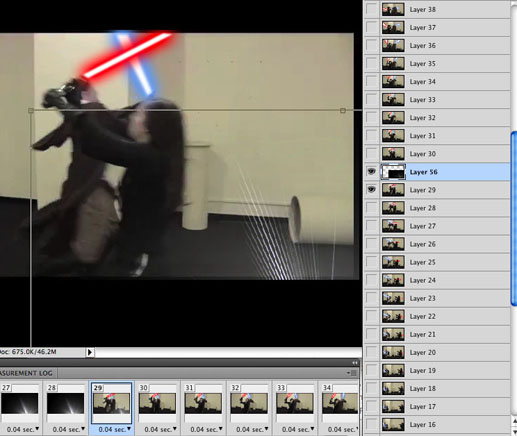Toggle visibility of Layer 20
517x436 pixels.
pyautogui.click(x=371, y=352)
